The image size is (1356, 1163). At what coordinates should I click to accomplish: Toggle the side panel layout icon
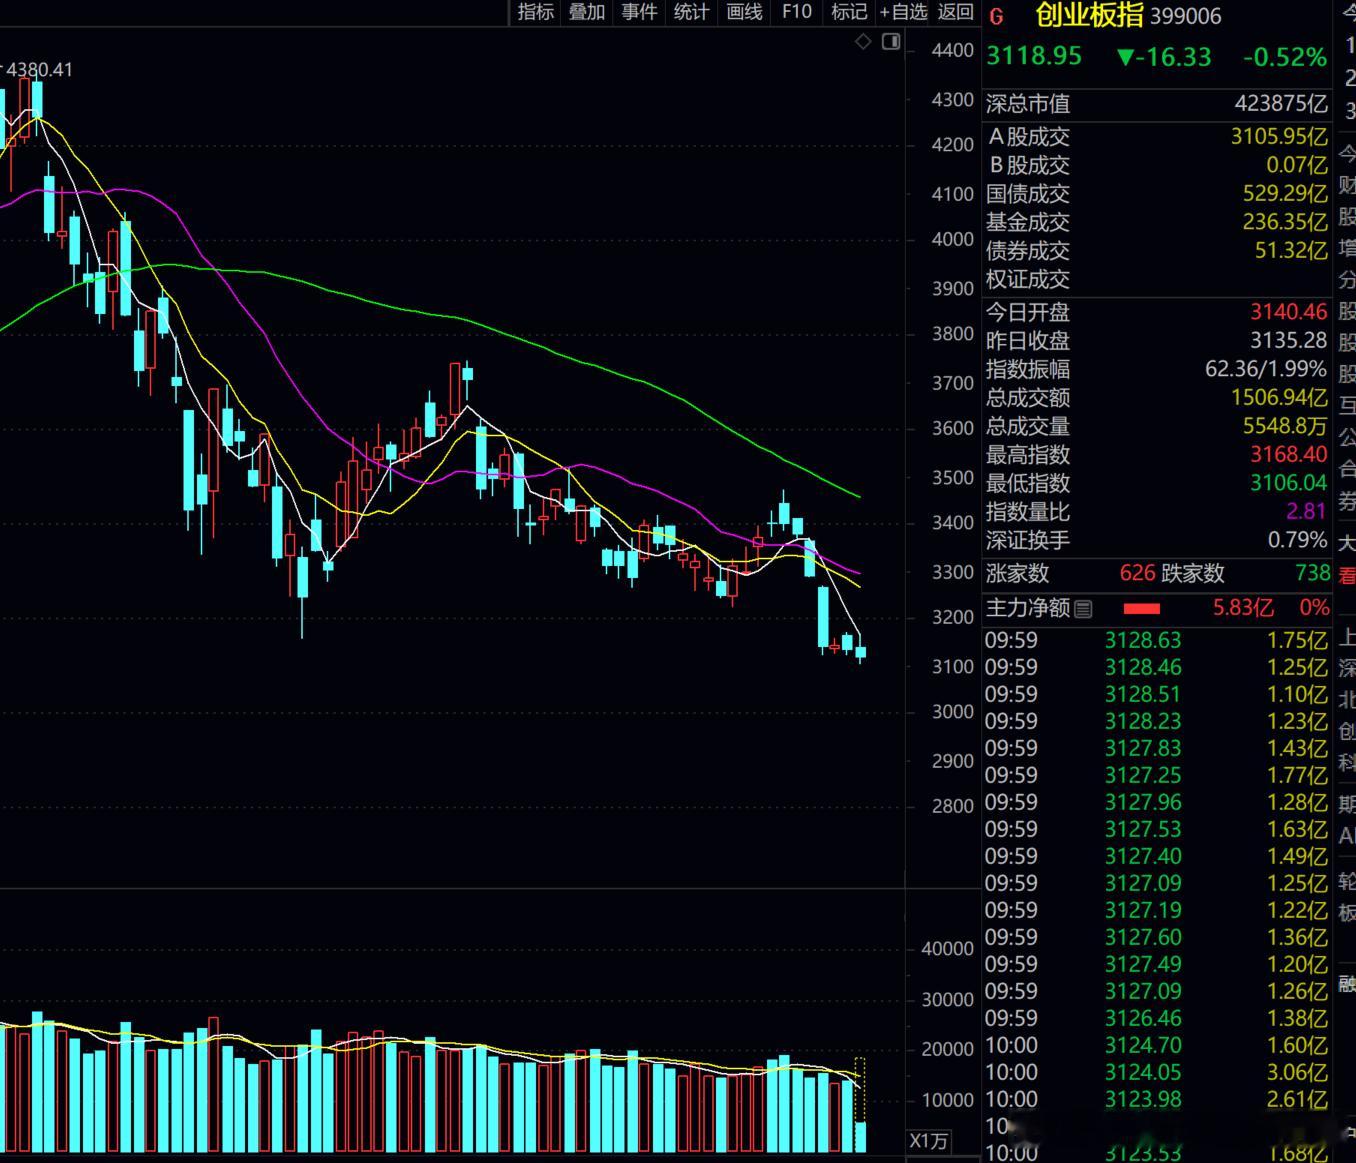[x=891, y=42]
